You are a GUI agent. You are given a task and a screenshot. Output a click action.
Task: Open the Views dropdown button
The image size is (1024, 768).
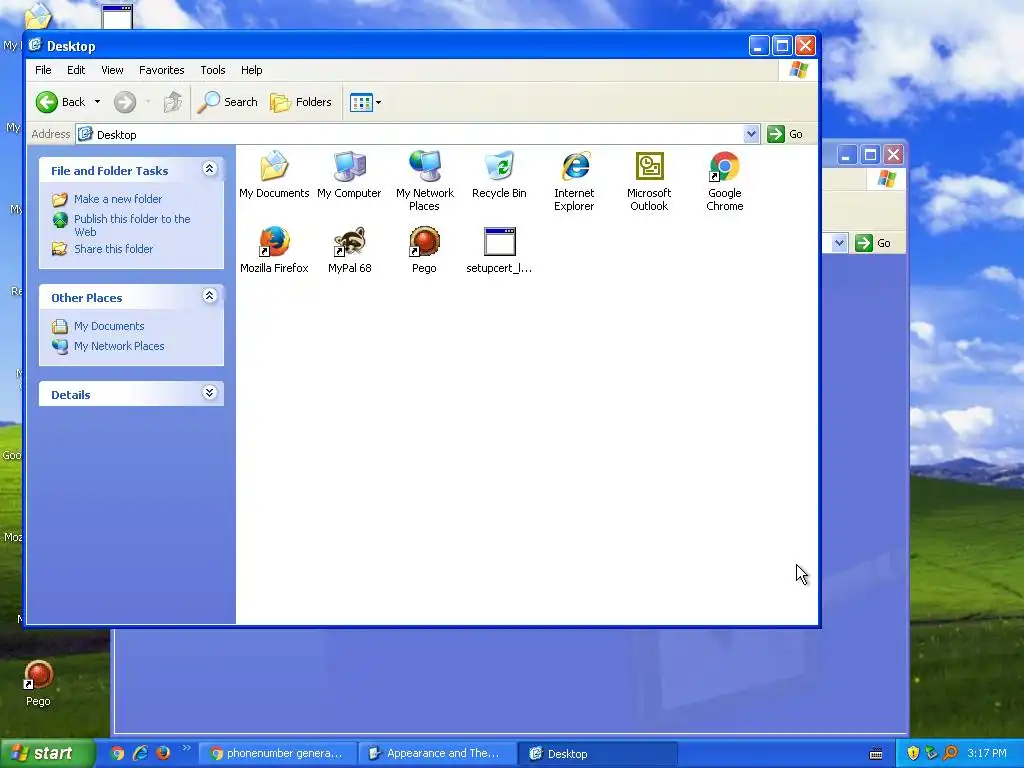click(365, 102)
